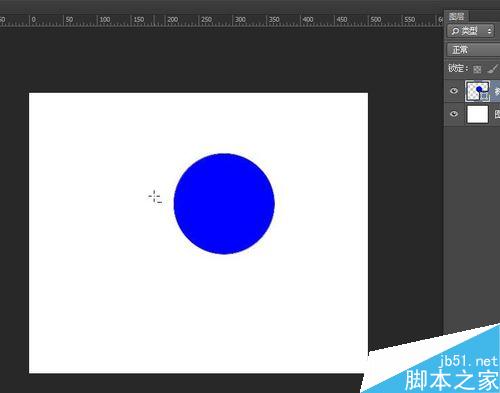Click the blue circle on the canvas
The image size is (500, 393).
pyautogui.click(x=224, y=204)
